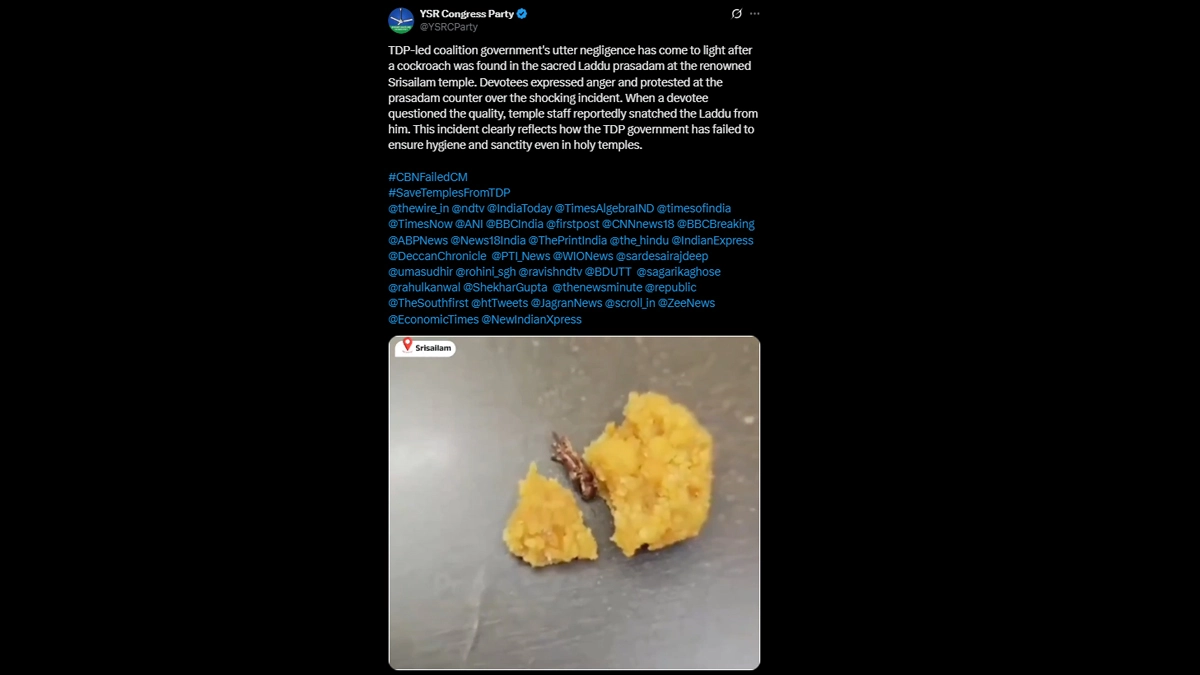
Task: Open the @timesofindia mention
Action: coord(700,208)
